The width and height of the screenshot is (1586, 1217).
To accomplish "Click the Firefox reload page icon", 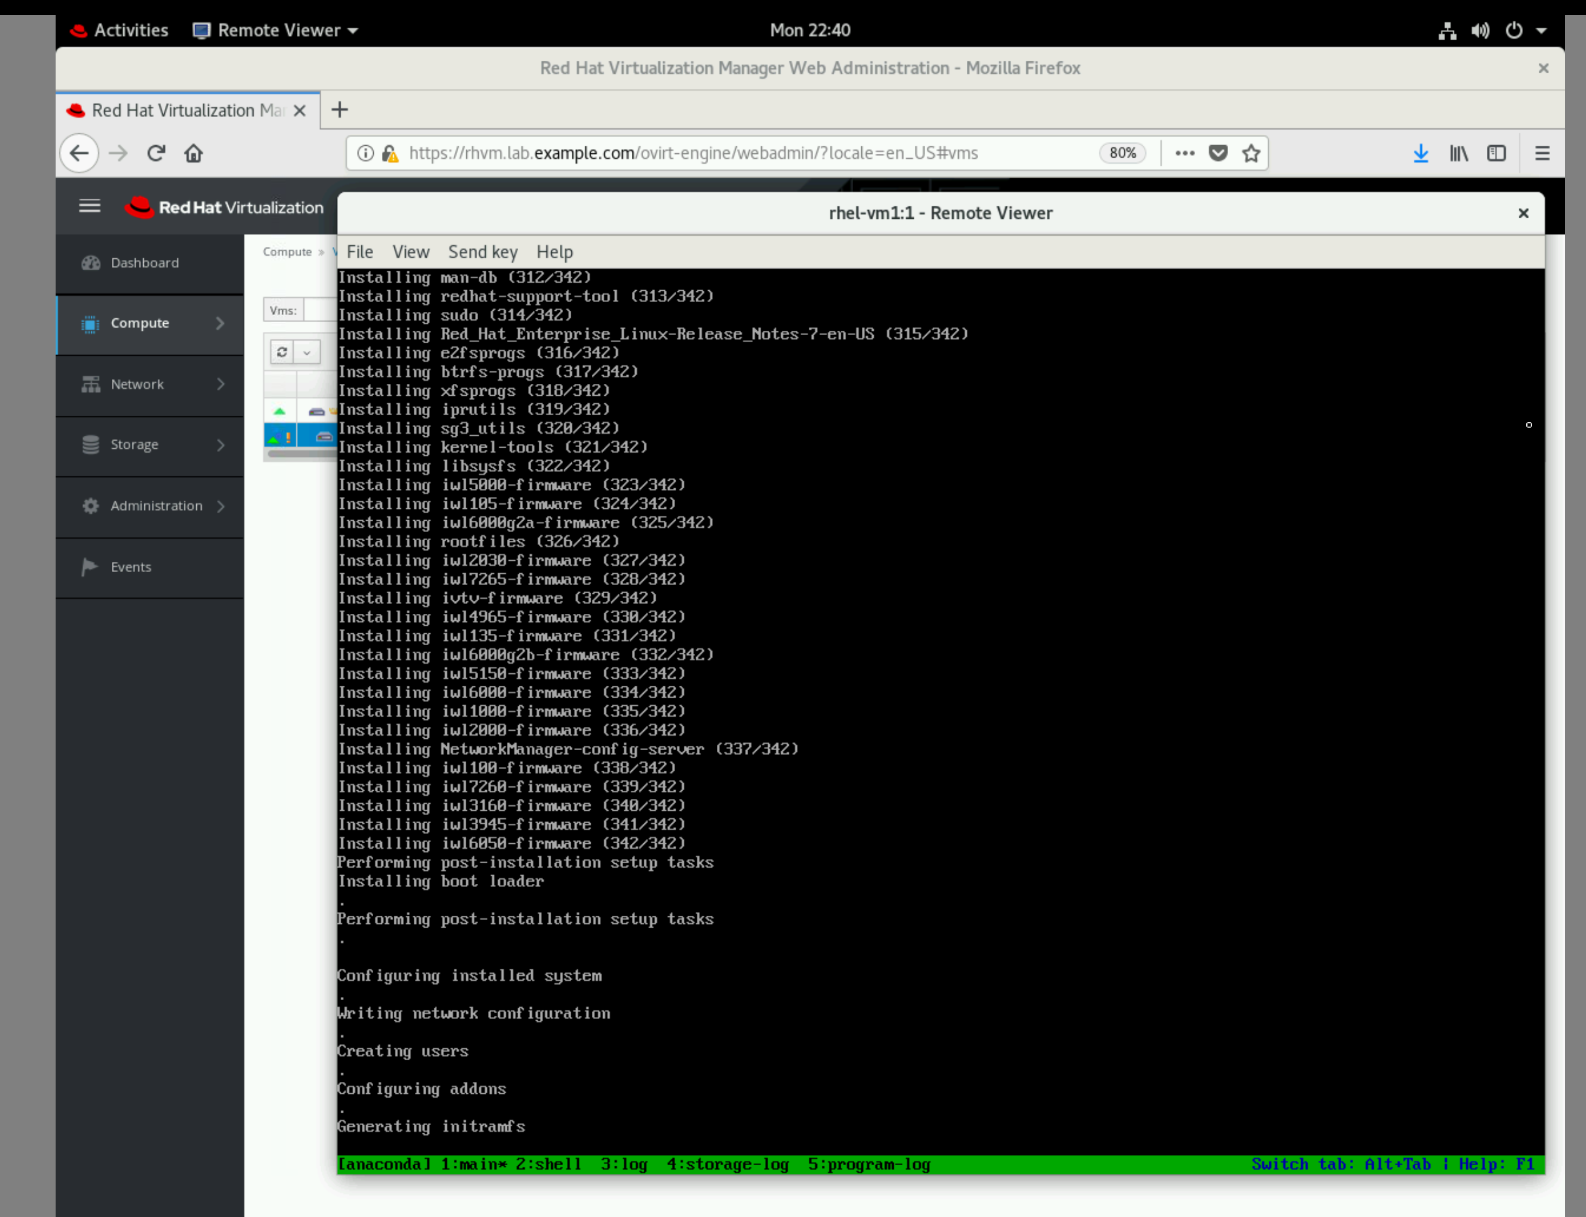I will pyautogui.click(x=156, y=153).
